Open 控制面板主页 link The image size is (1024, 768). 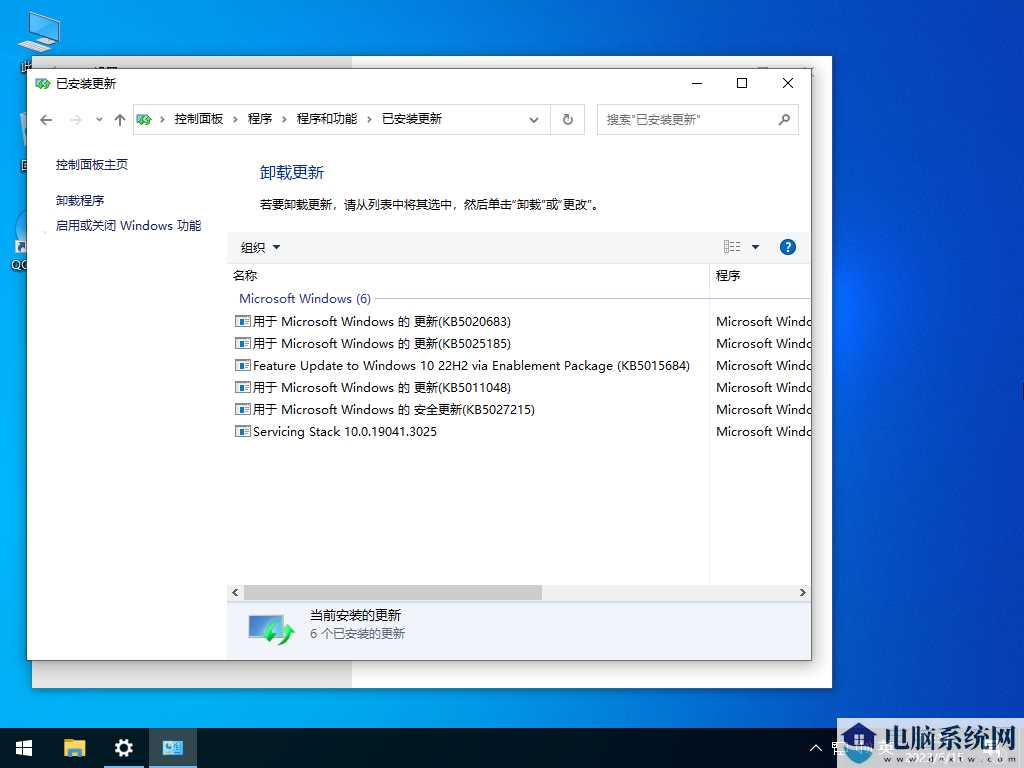pyautogui.click(x=91, y=165)
